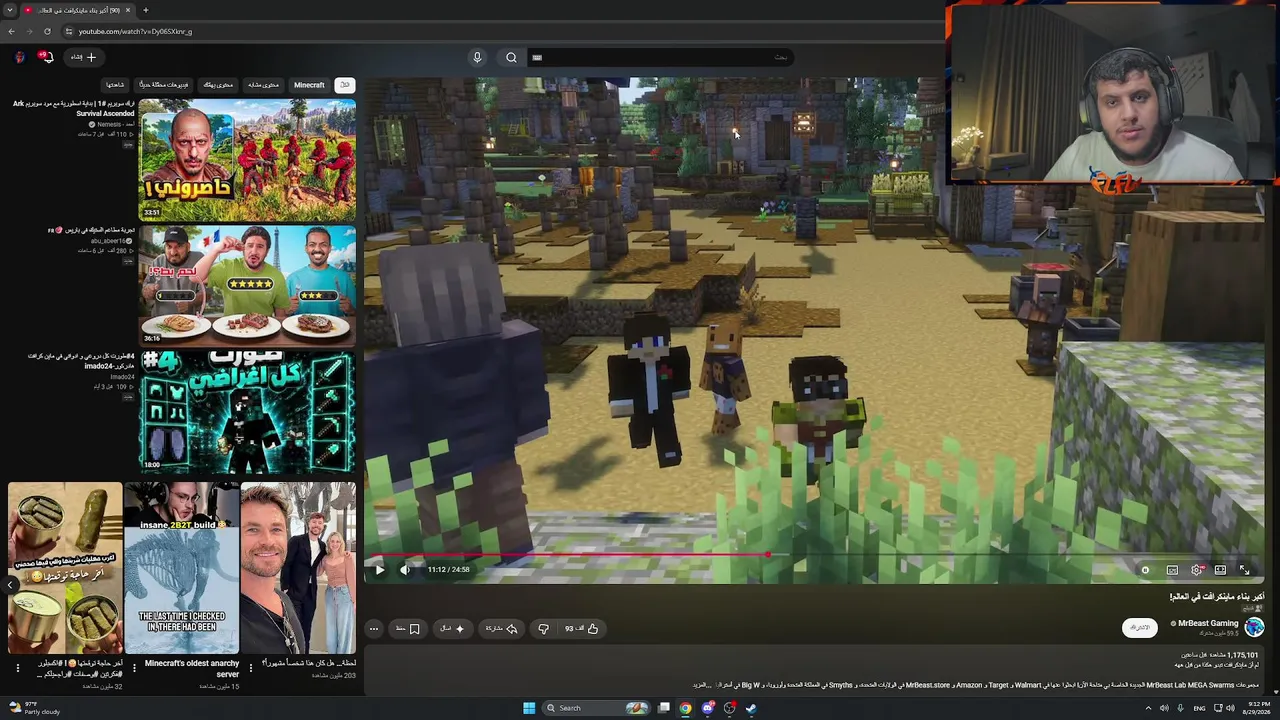Open the steak tasting recommended video thumbnail
1280x720 pixels.
coord(247,286)
